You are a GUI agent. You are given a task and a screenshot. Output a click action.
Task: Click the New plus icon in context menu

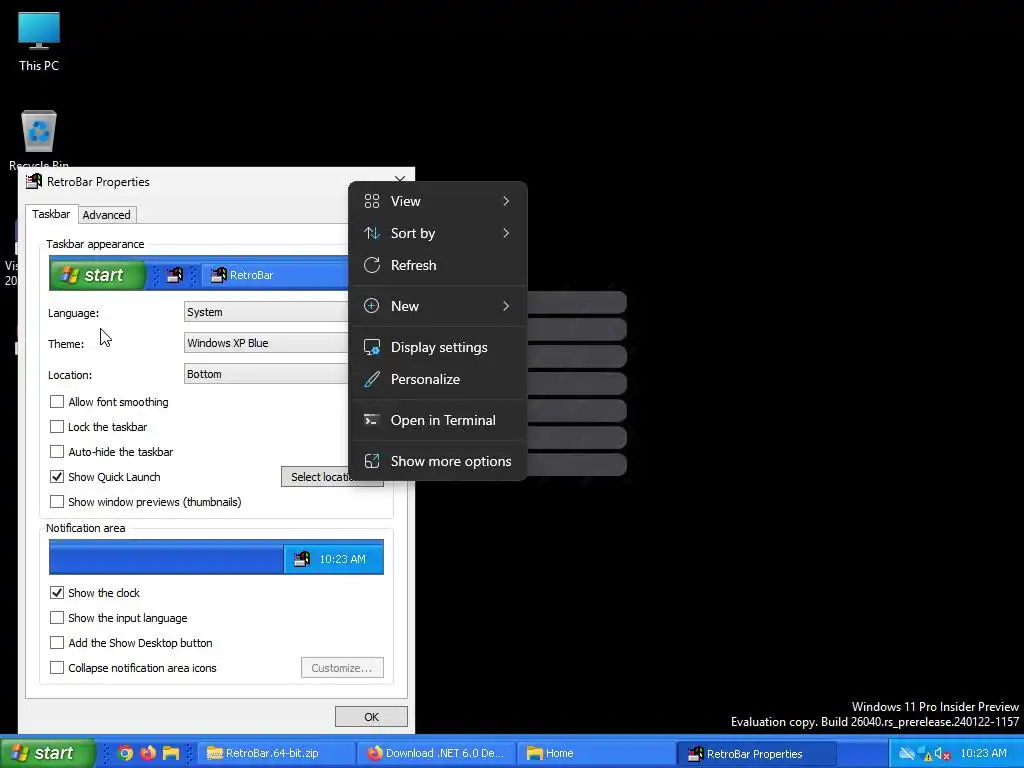[x=372, y=306]
